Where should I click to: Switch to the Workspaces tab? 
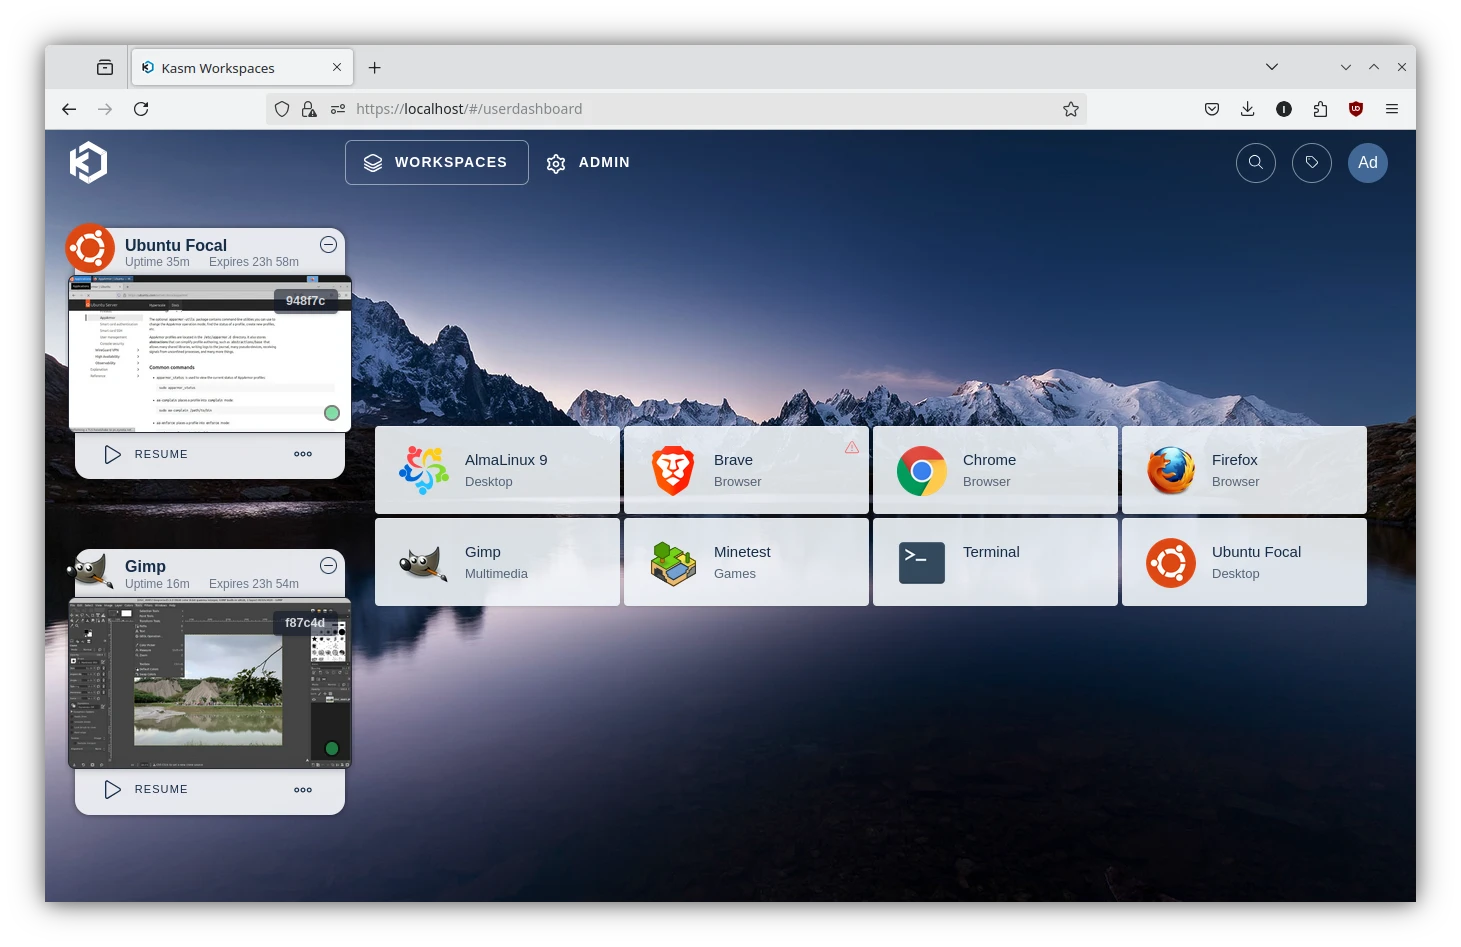(436, 162)
